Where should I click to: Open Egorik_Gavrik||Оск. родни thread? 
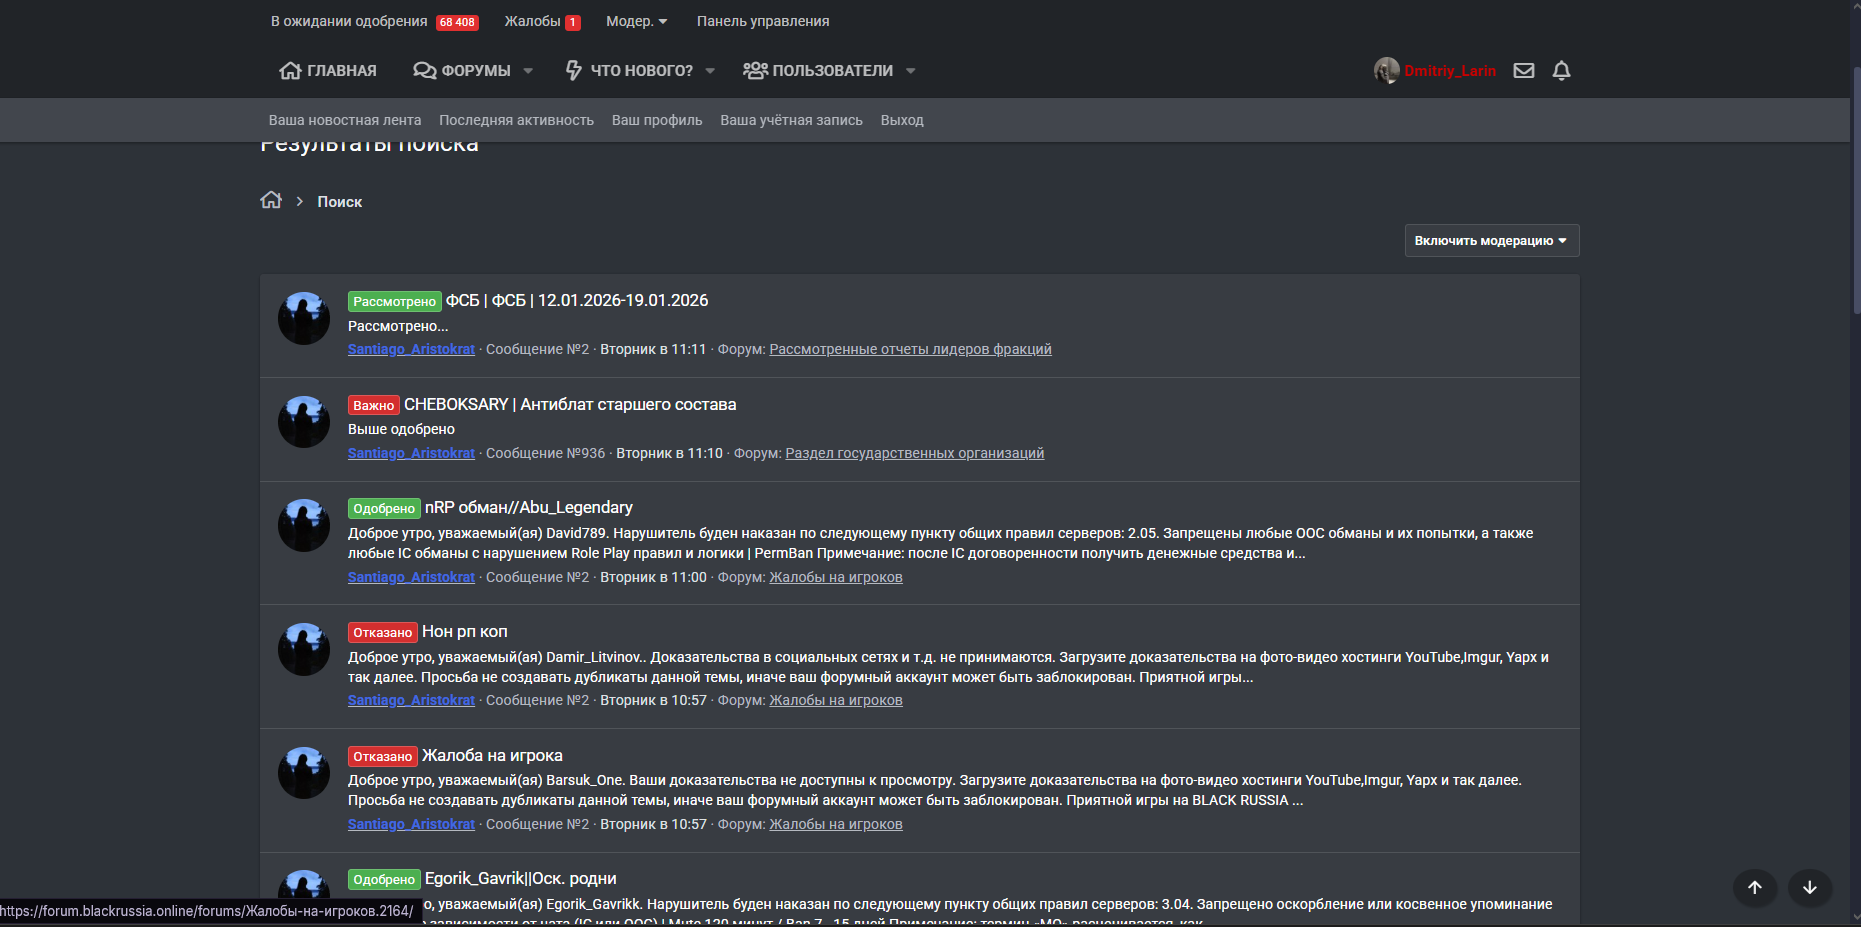click(x=521, y=878)
